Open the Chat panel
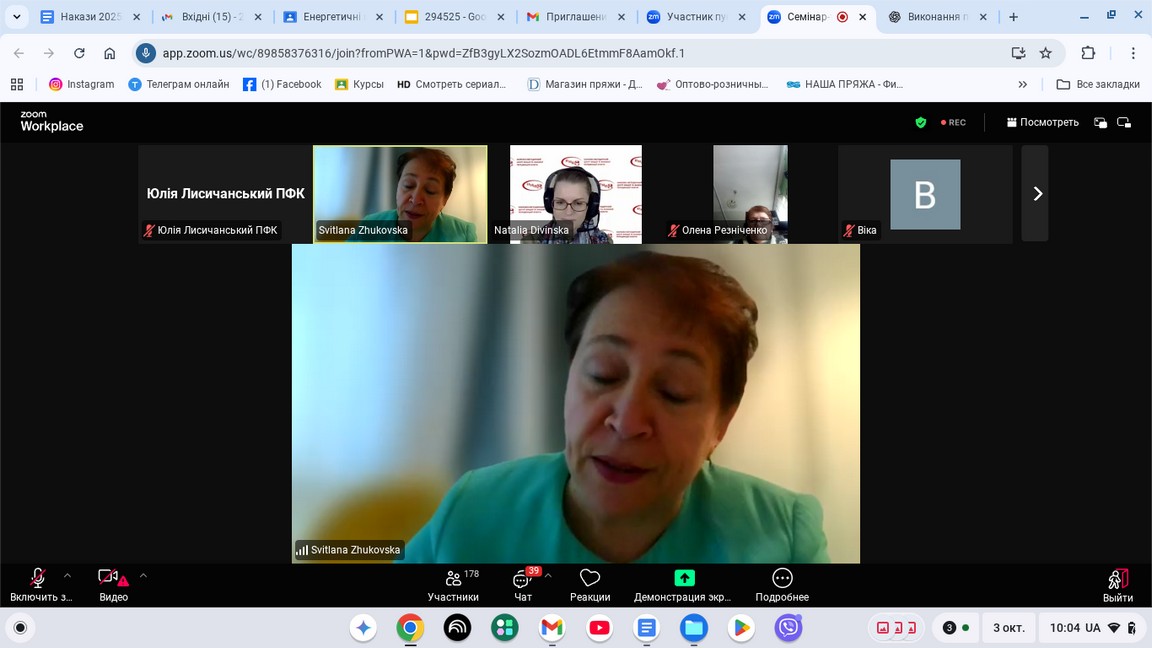Viewport: 1152px width, 648px height. (522, 585)
